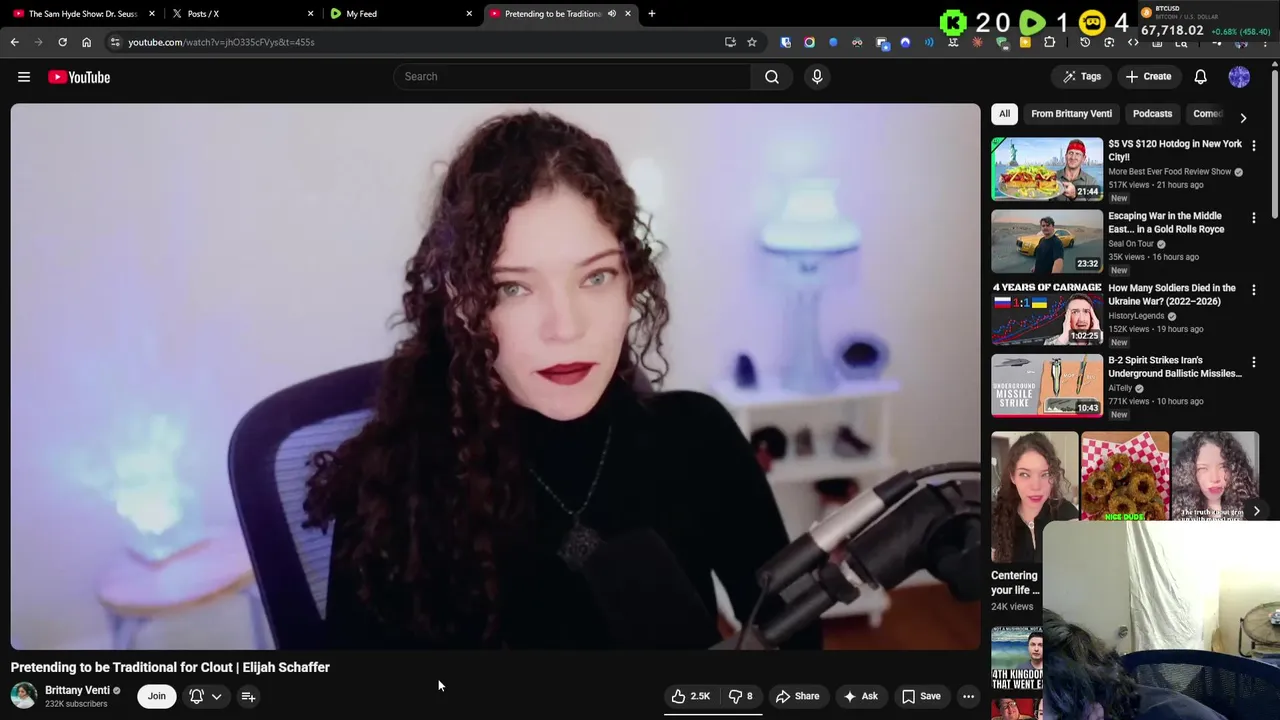Click the green Rumble play counter icon

tap(1032, 22)
